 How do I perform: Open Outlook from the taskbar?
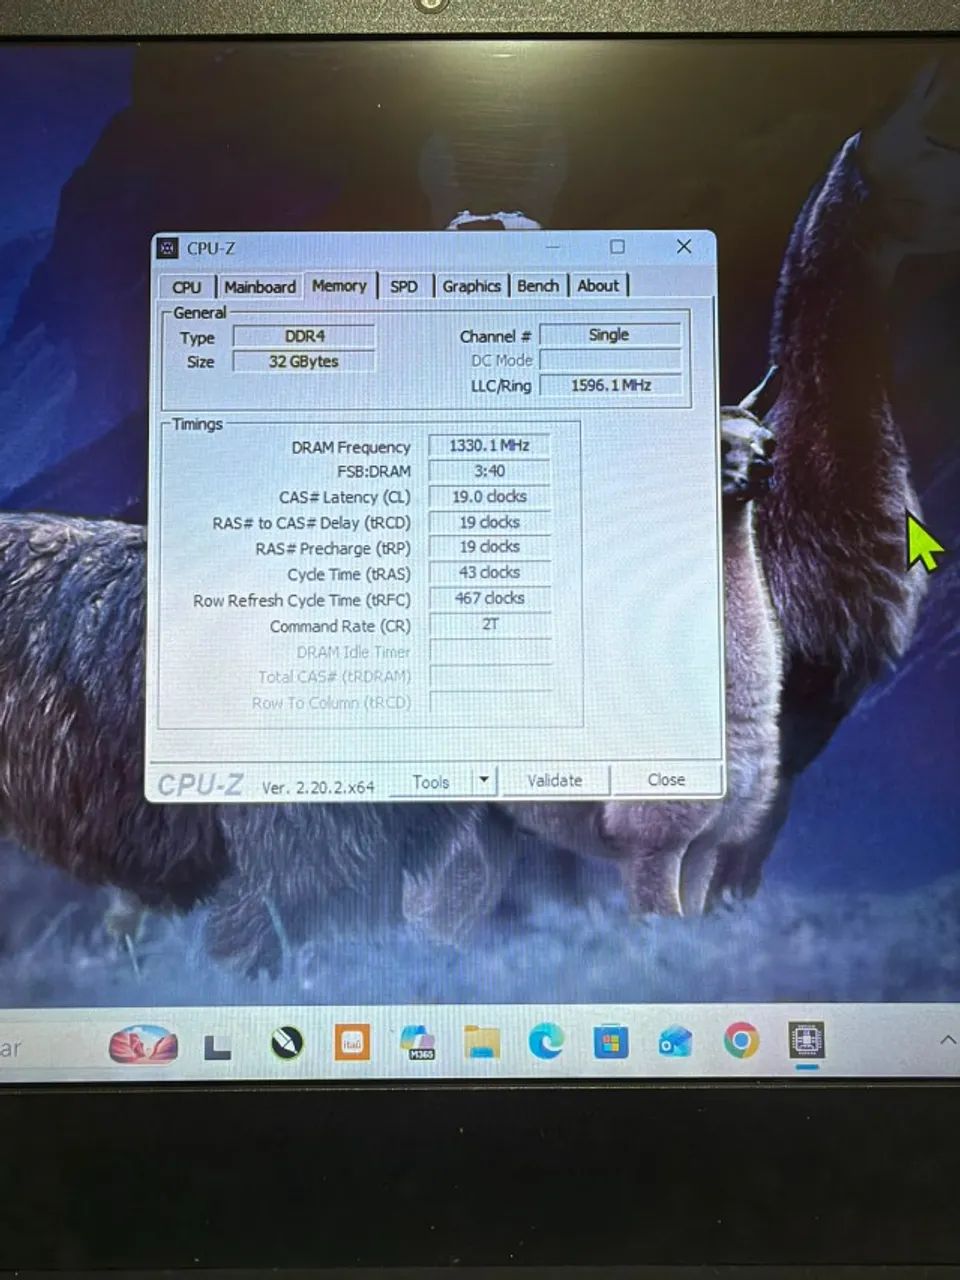pos(675,1042)
